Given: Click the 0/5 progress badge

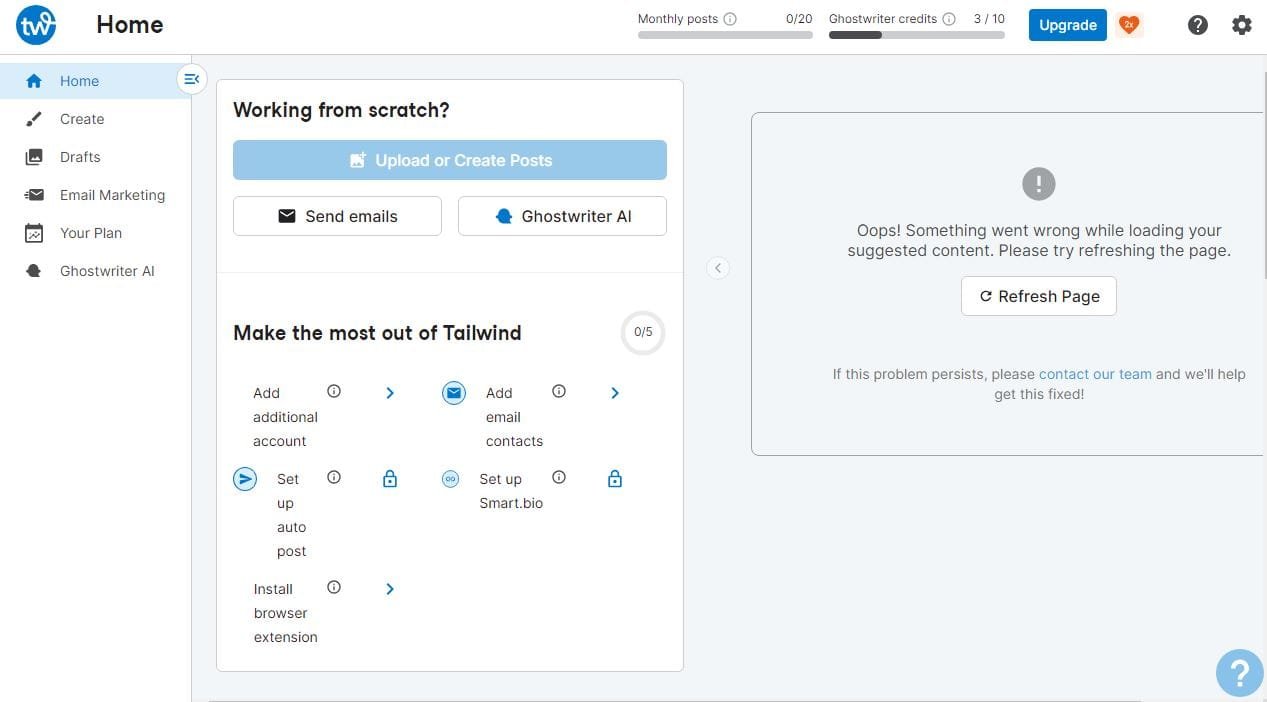Looking at the screenshot, I should pos(642,331).
